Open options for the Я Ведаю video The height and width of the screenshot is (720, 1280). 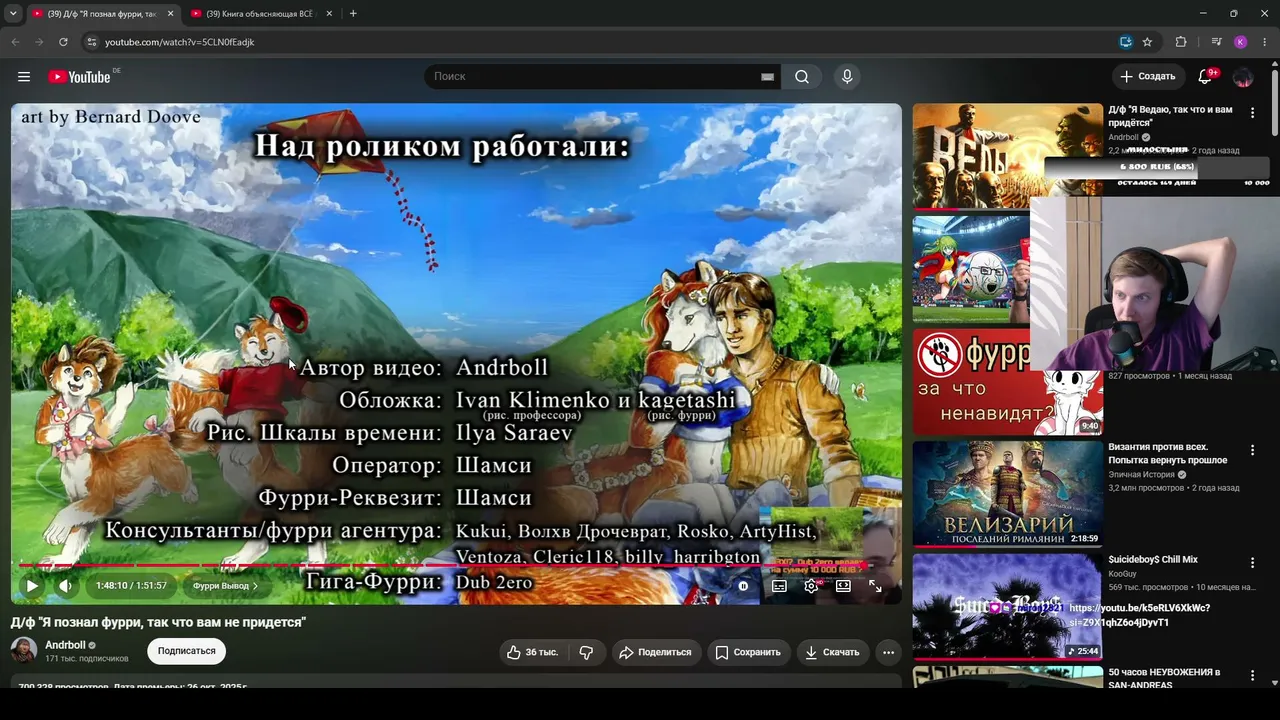pos(1252,114)
